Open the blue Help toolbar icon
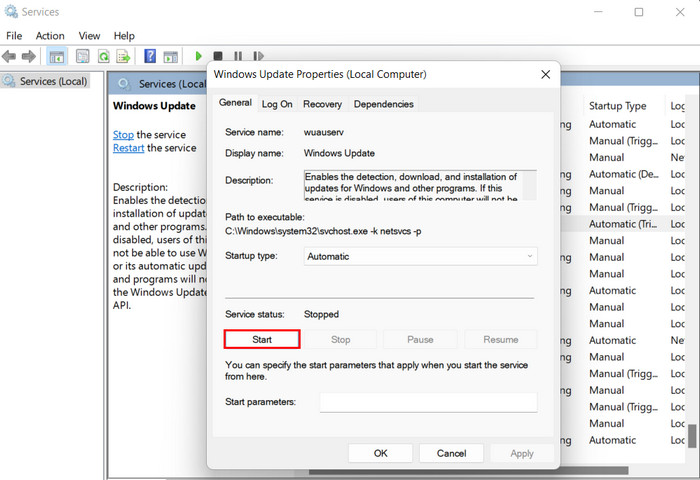 (x=150, y=56)
